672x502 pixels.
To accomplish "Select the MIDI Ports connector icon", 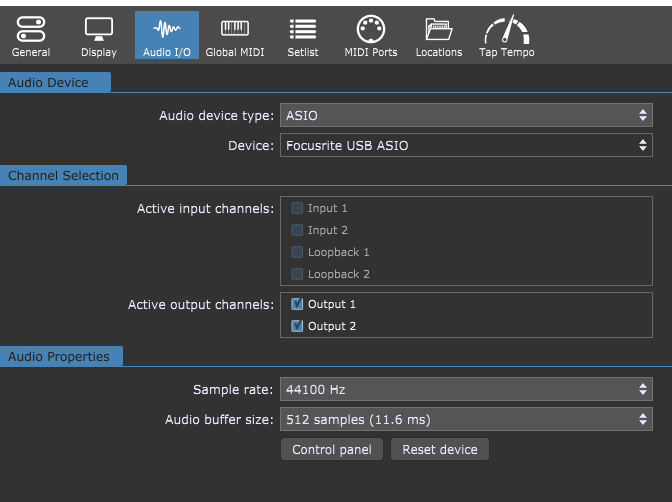I will point(370,30).
